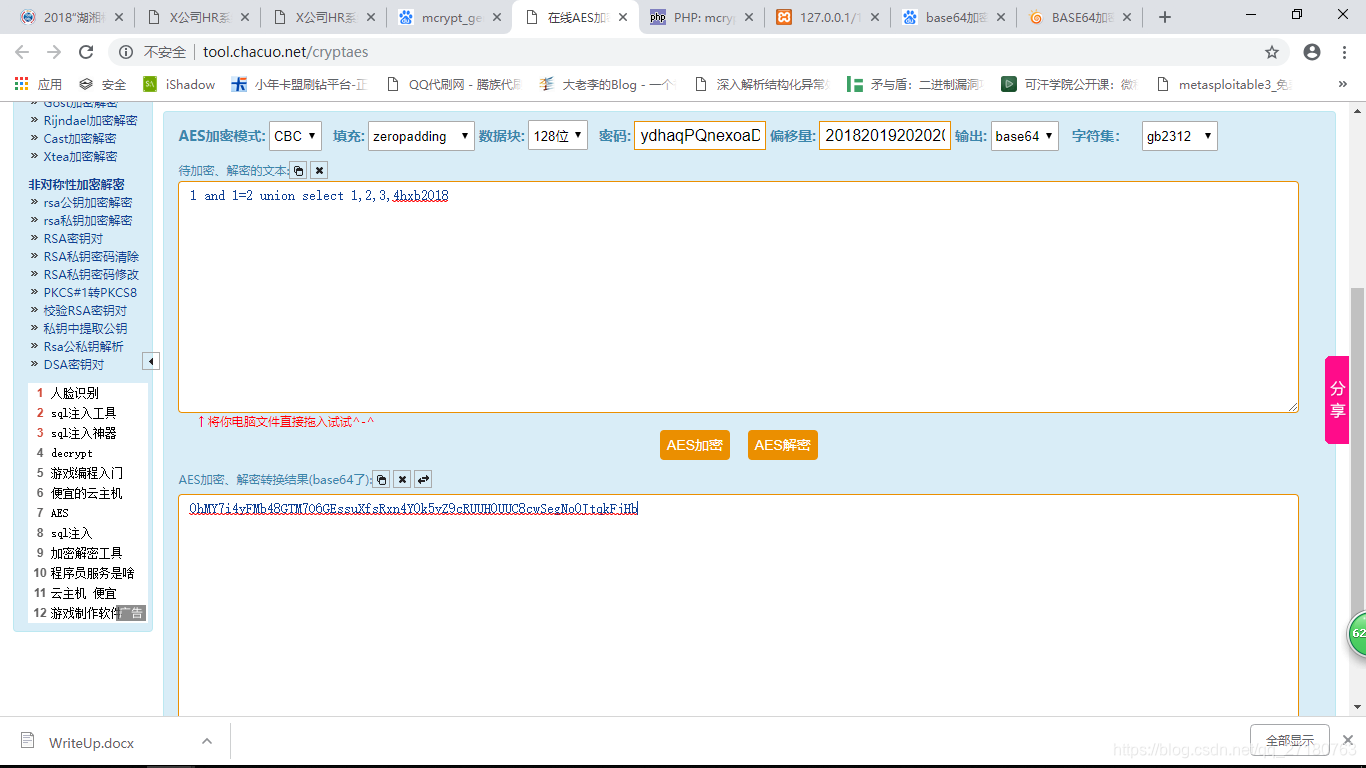Viewport: 1366px width, 768px height.
Task: Click 全部显示 in the downloads bar
Action: point(1290,741)
